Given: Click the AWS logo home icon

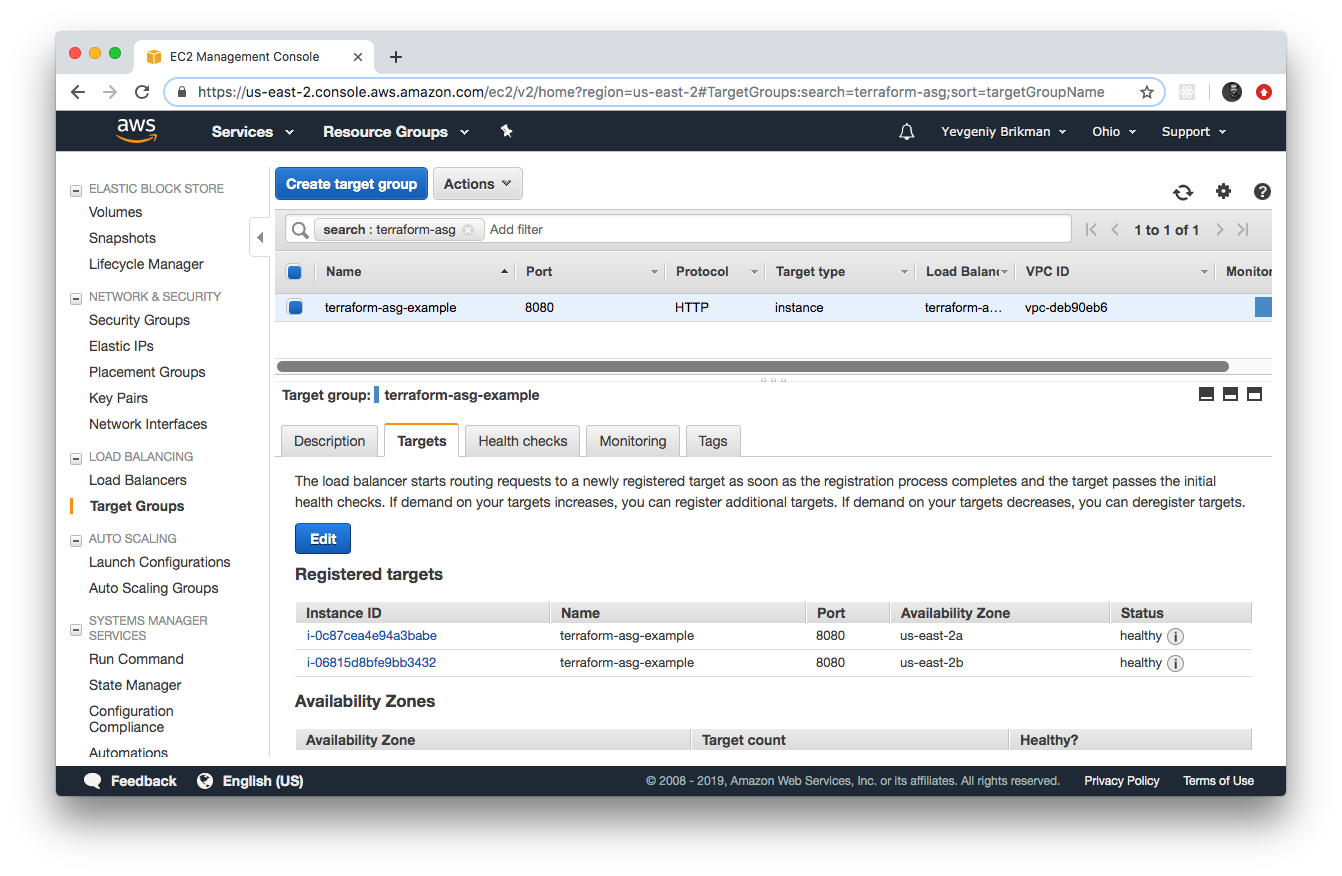Looking at the screenshot, I should click(136, 131).
